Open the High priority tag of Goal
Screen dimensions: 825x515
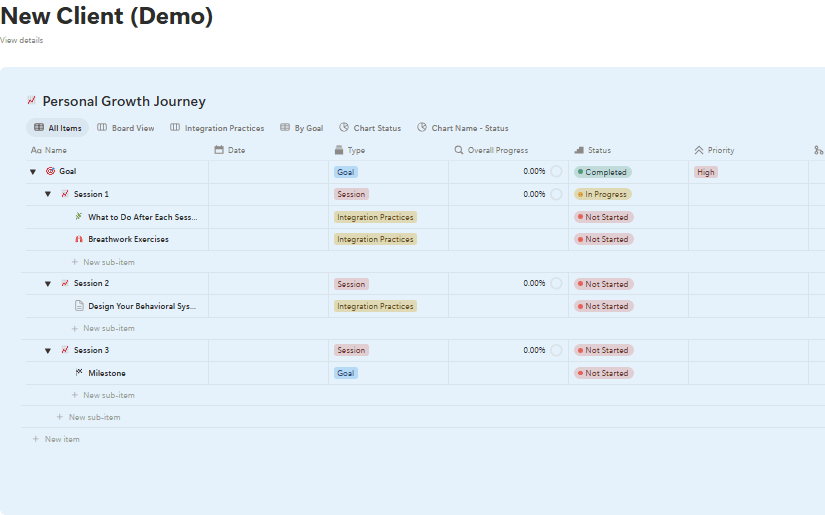pos(706,172)
